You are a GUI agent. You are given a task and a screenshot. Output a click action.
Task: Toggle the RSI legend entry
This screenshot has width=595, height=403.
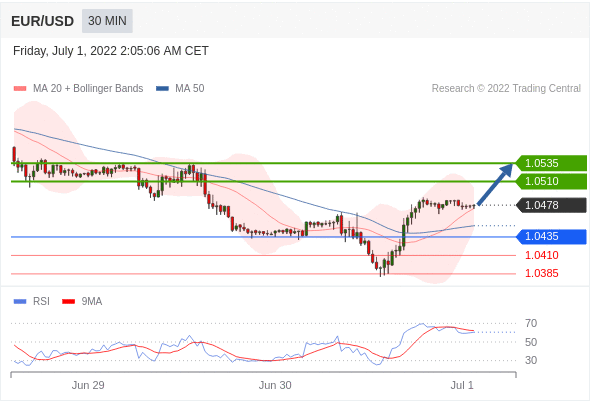(x=31, y=302)
